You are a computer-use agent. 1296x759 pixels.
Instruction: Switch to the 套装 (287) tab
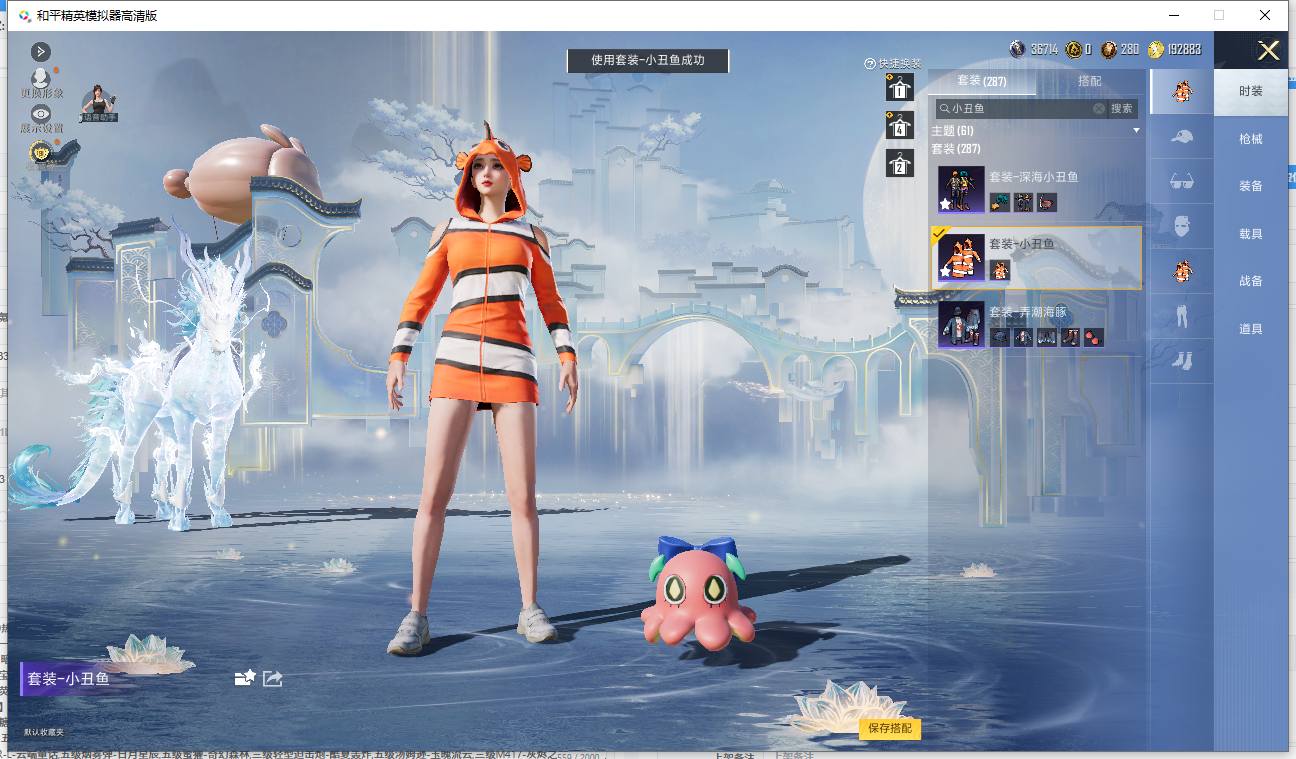[x=982, y=81]
